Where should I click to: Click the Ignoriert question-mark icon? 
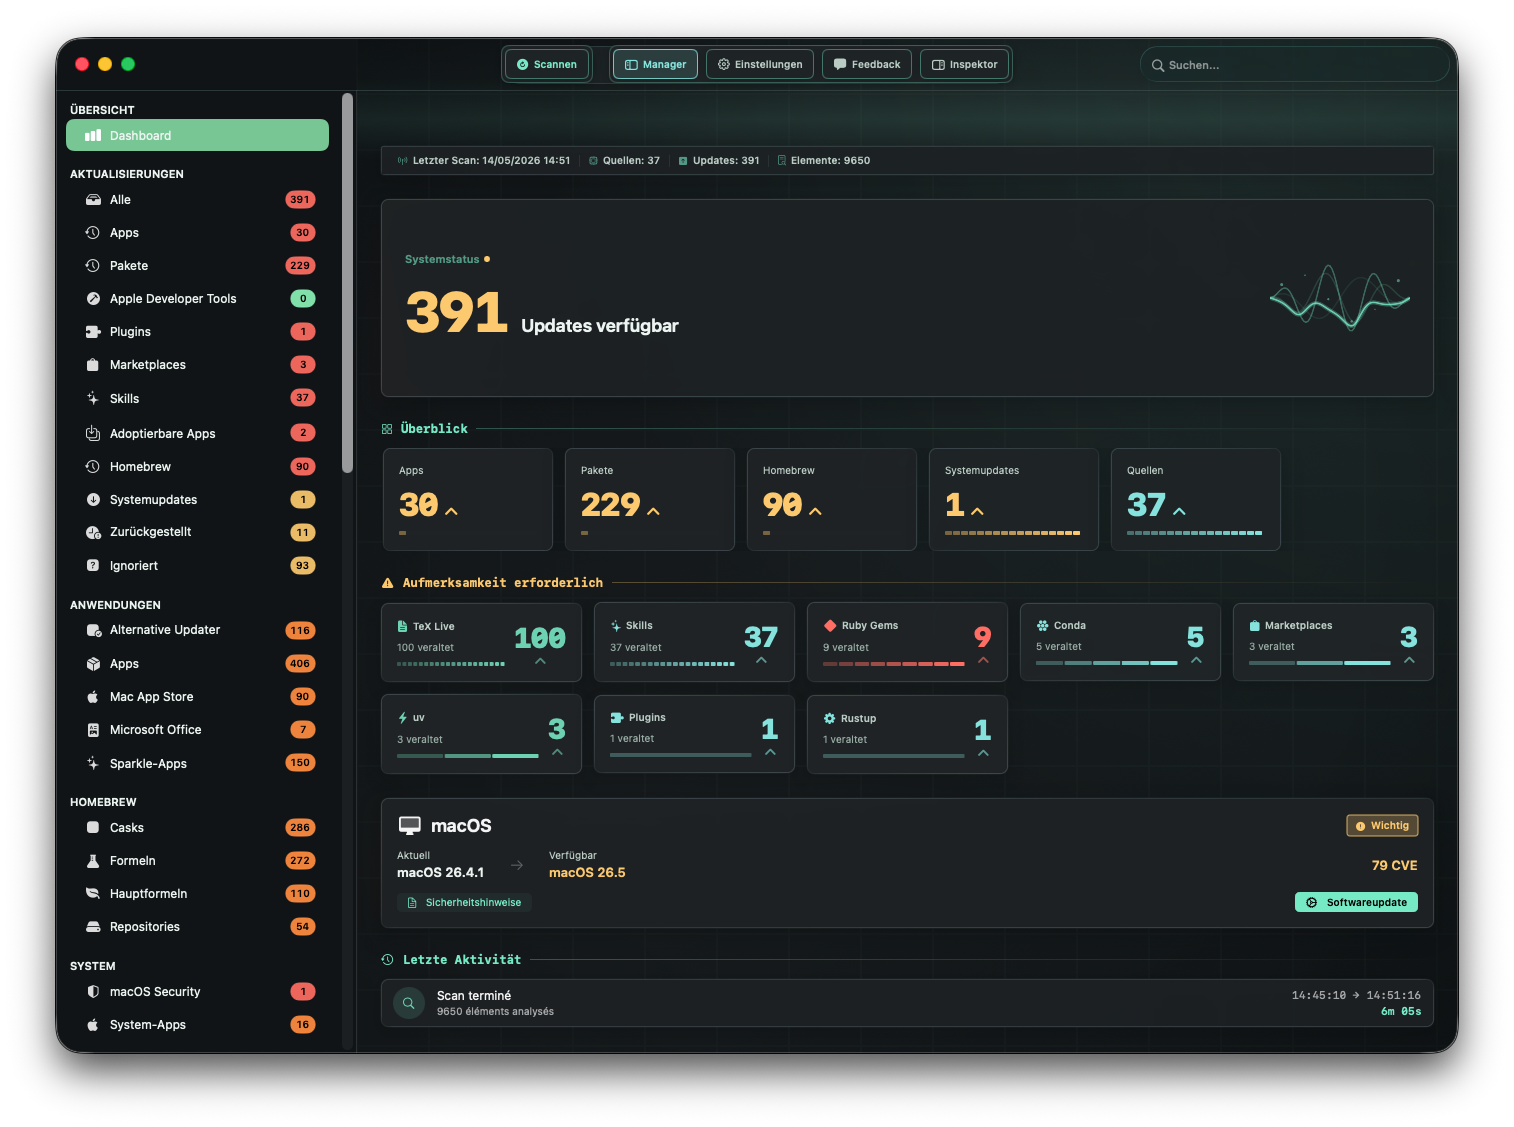click(x=93, y=566)
